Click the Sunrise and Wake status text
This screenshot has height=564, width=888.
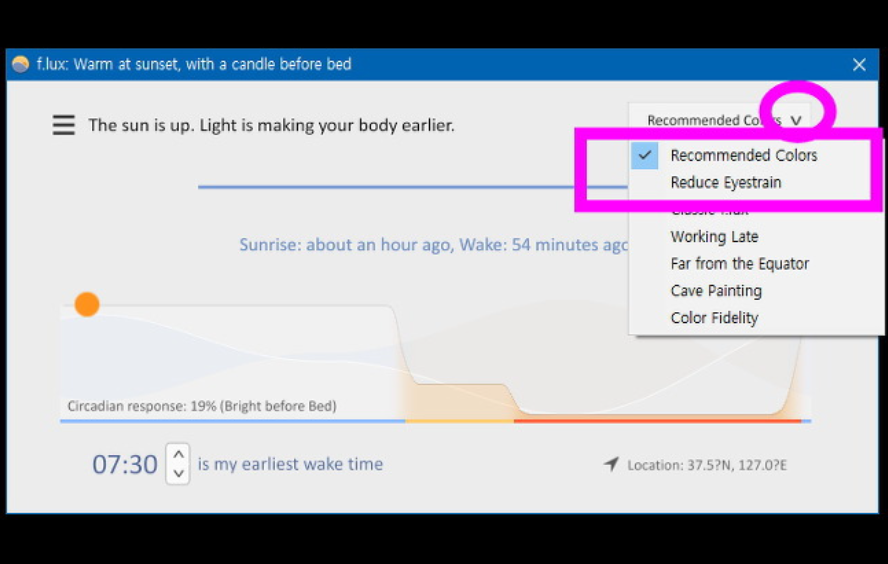[434, 245]
